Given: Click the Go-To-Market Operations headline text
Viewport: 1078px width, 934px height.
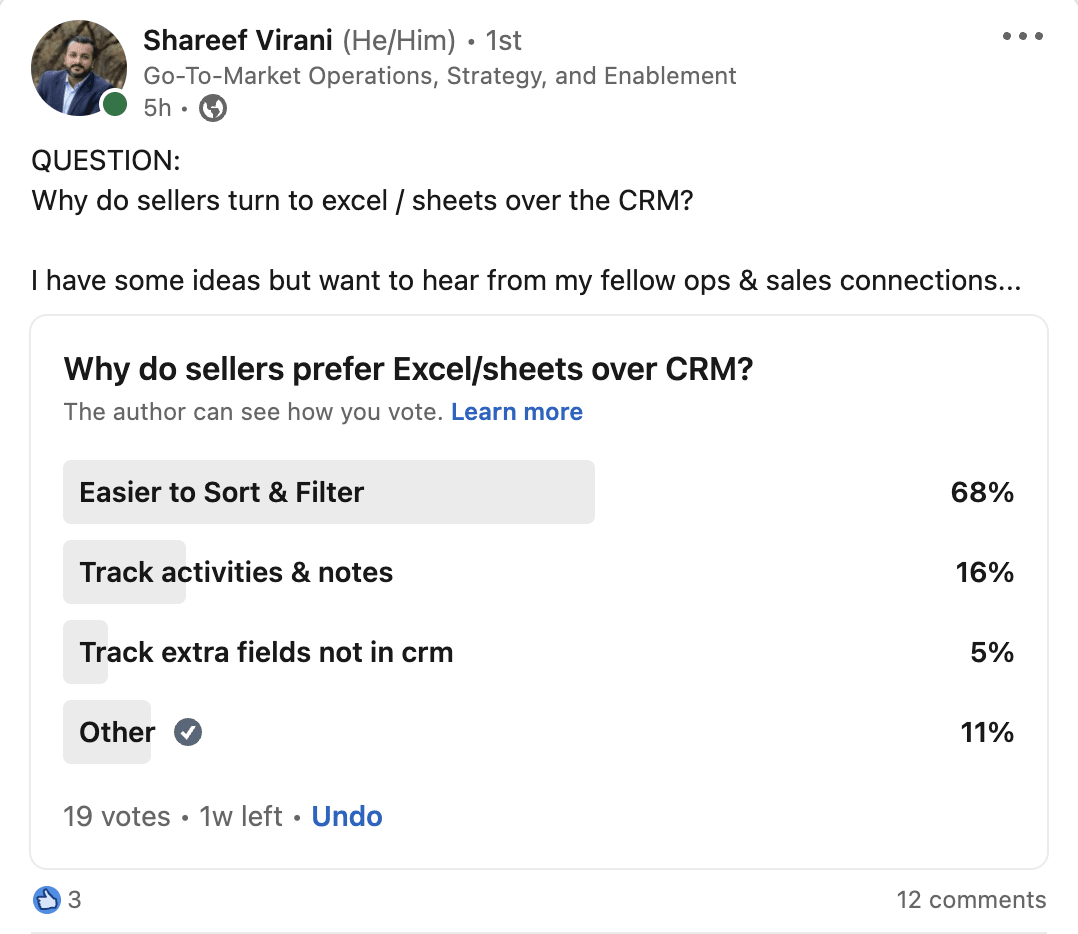Looking at the screenshot, I should click(440, 75).
